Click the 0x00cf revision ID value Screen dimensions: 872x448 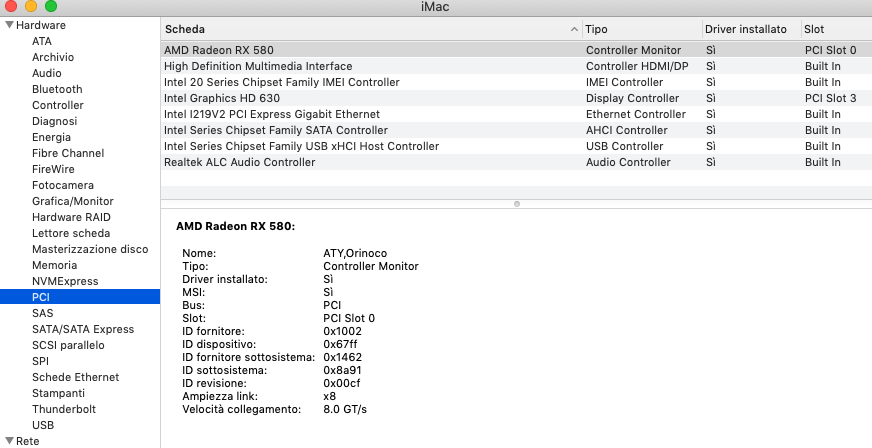[341, 384]
